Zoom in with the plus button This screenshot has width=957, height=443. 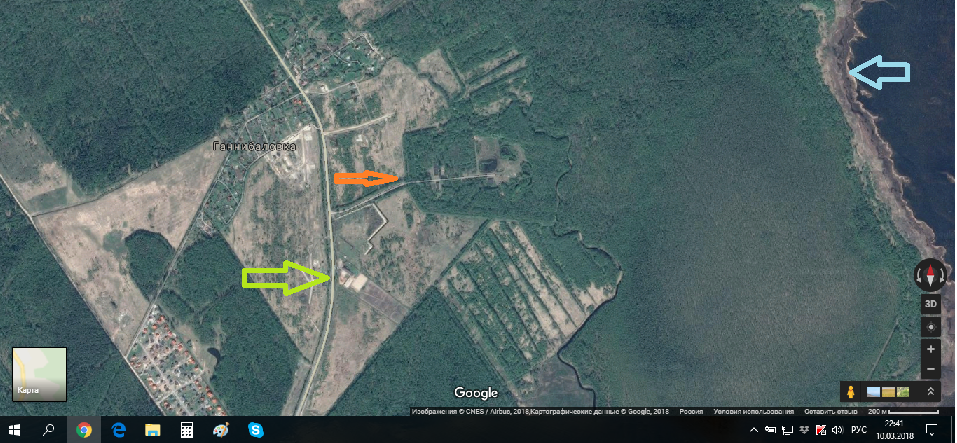[930, 349]
